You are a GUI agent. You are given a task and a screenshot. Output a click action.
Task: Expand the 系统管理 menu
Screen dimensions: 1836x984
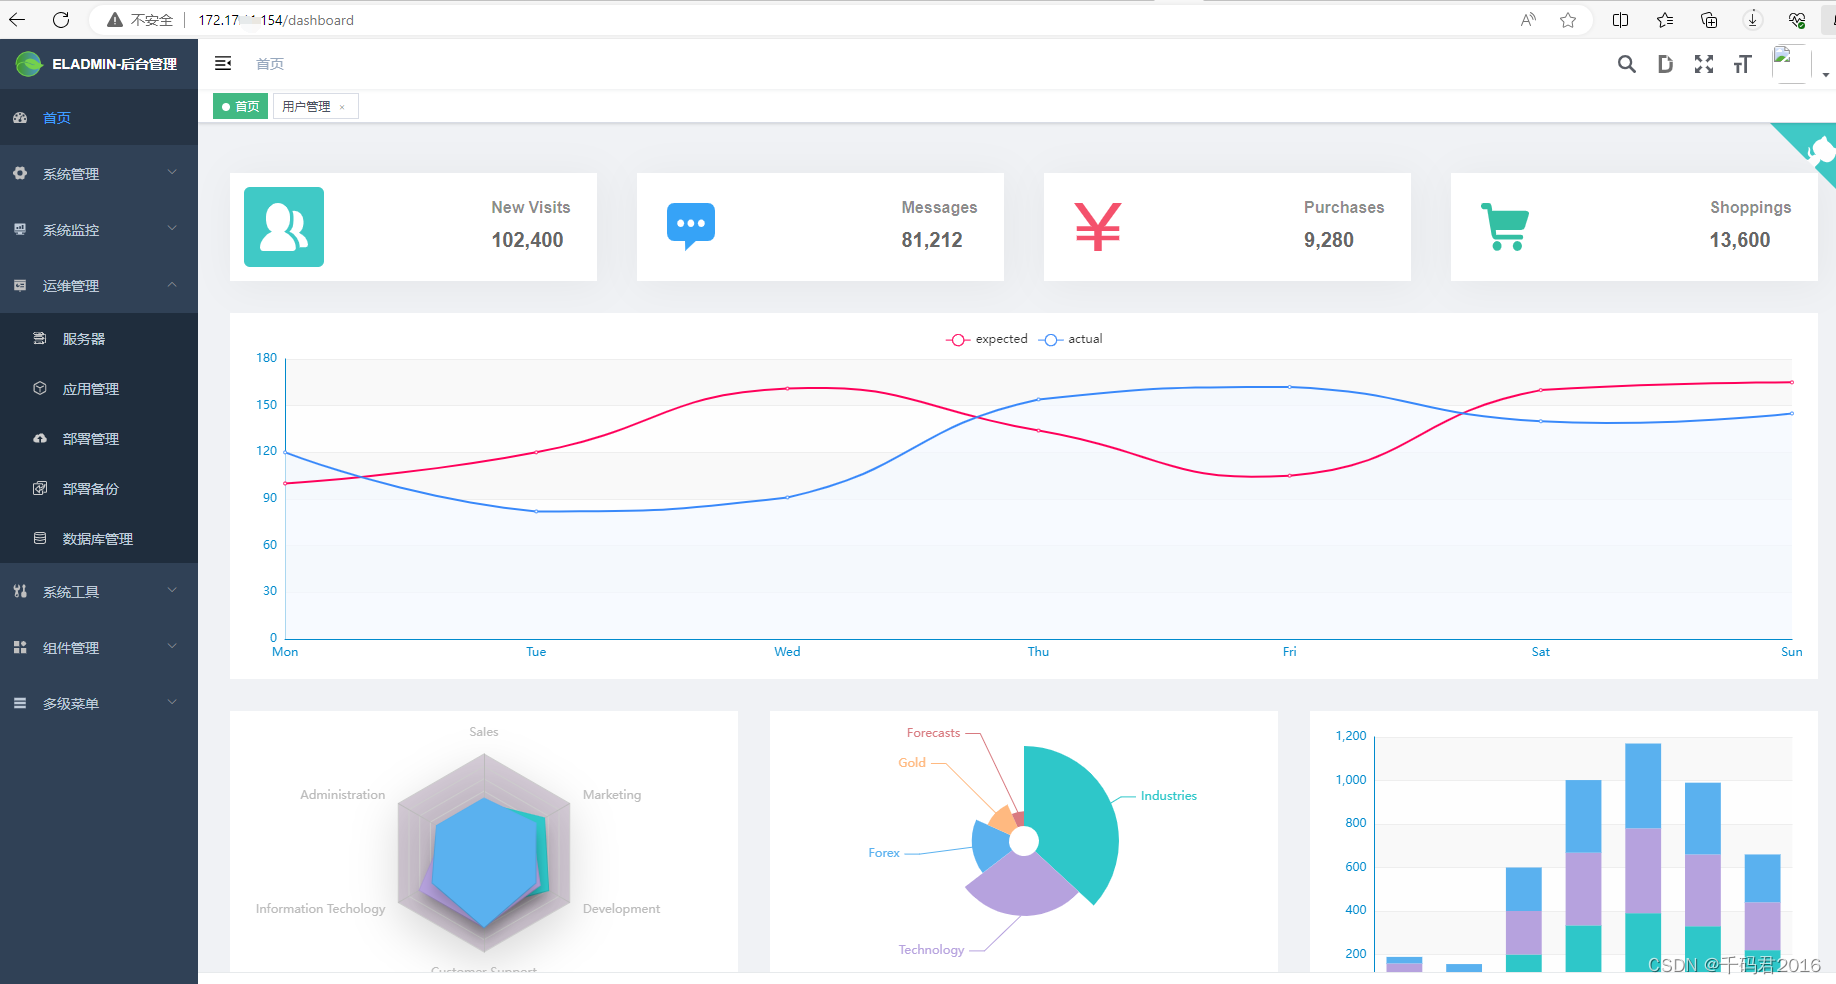[x=99, y=173]
